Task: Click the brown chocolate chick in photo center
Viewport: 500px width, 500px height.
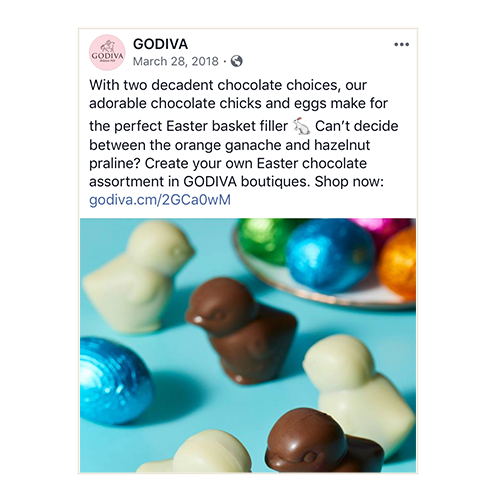Action: [242, 330]
